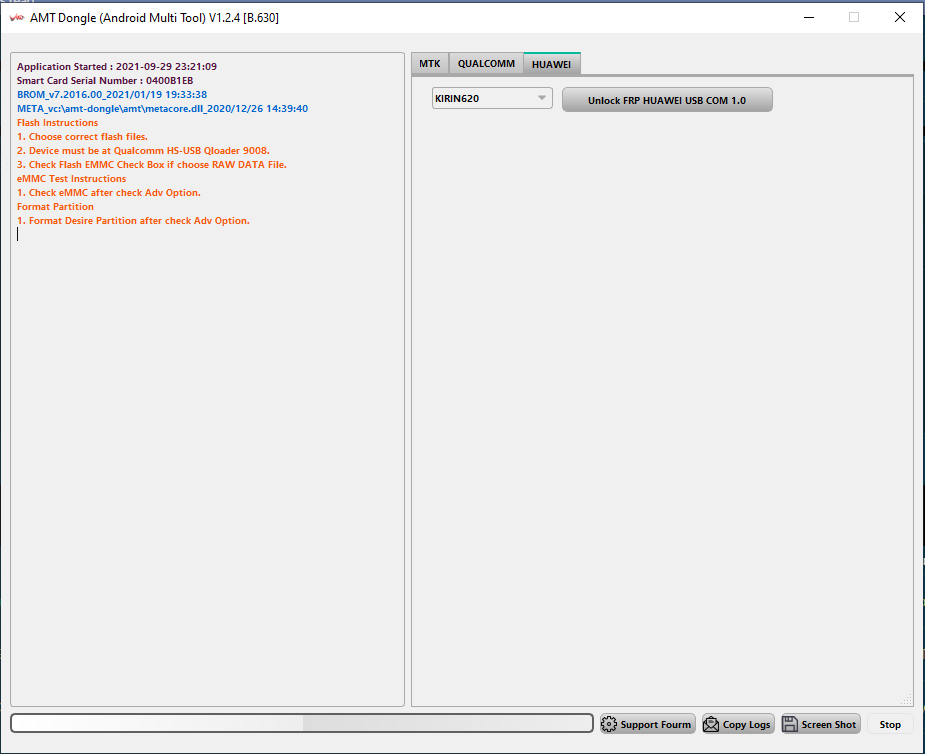Image resolution: width=925 pixels, height=754 pixels.
Task: Click the resize grip in the panel corner
Action: (907, 700)
